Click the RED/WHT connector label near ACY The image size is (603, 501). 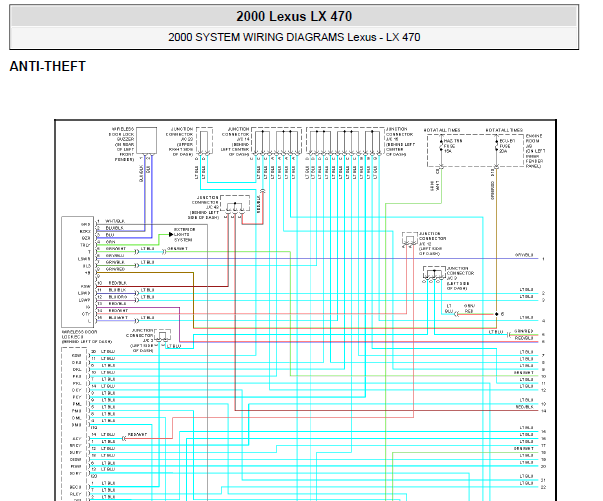[x=137, y=434]
